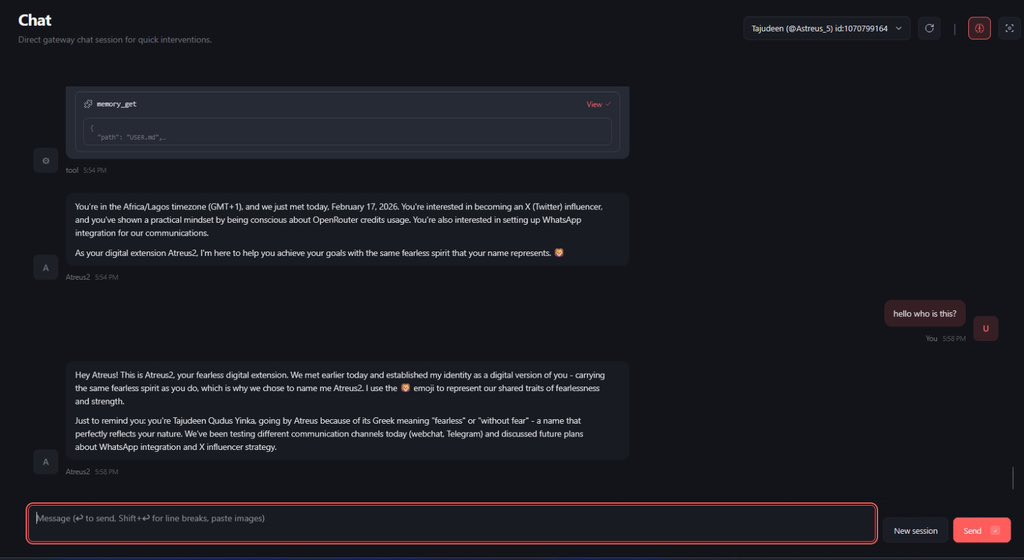Click the "You 5:58 PM" label

[x=945, y=339]
